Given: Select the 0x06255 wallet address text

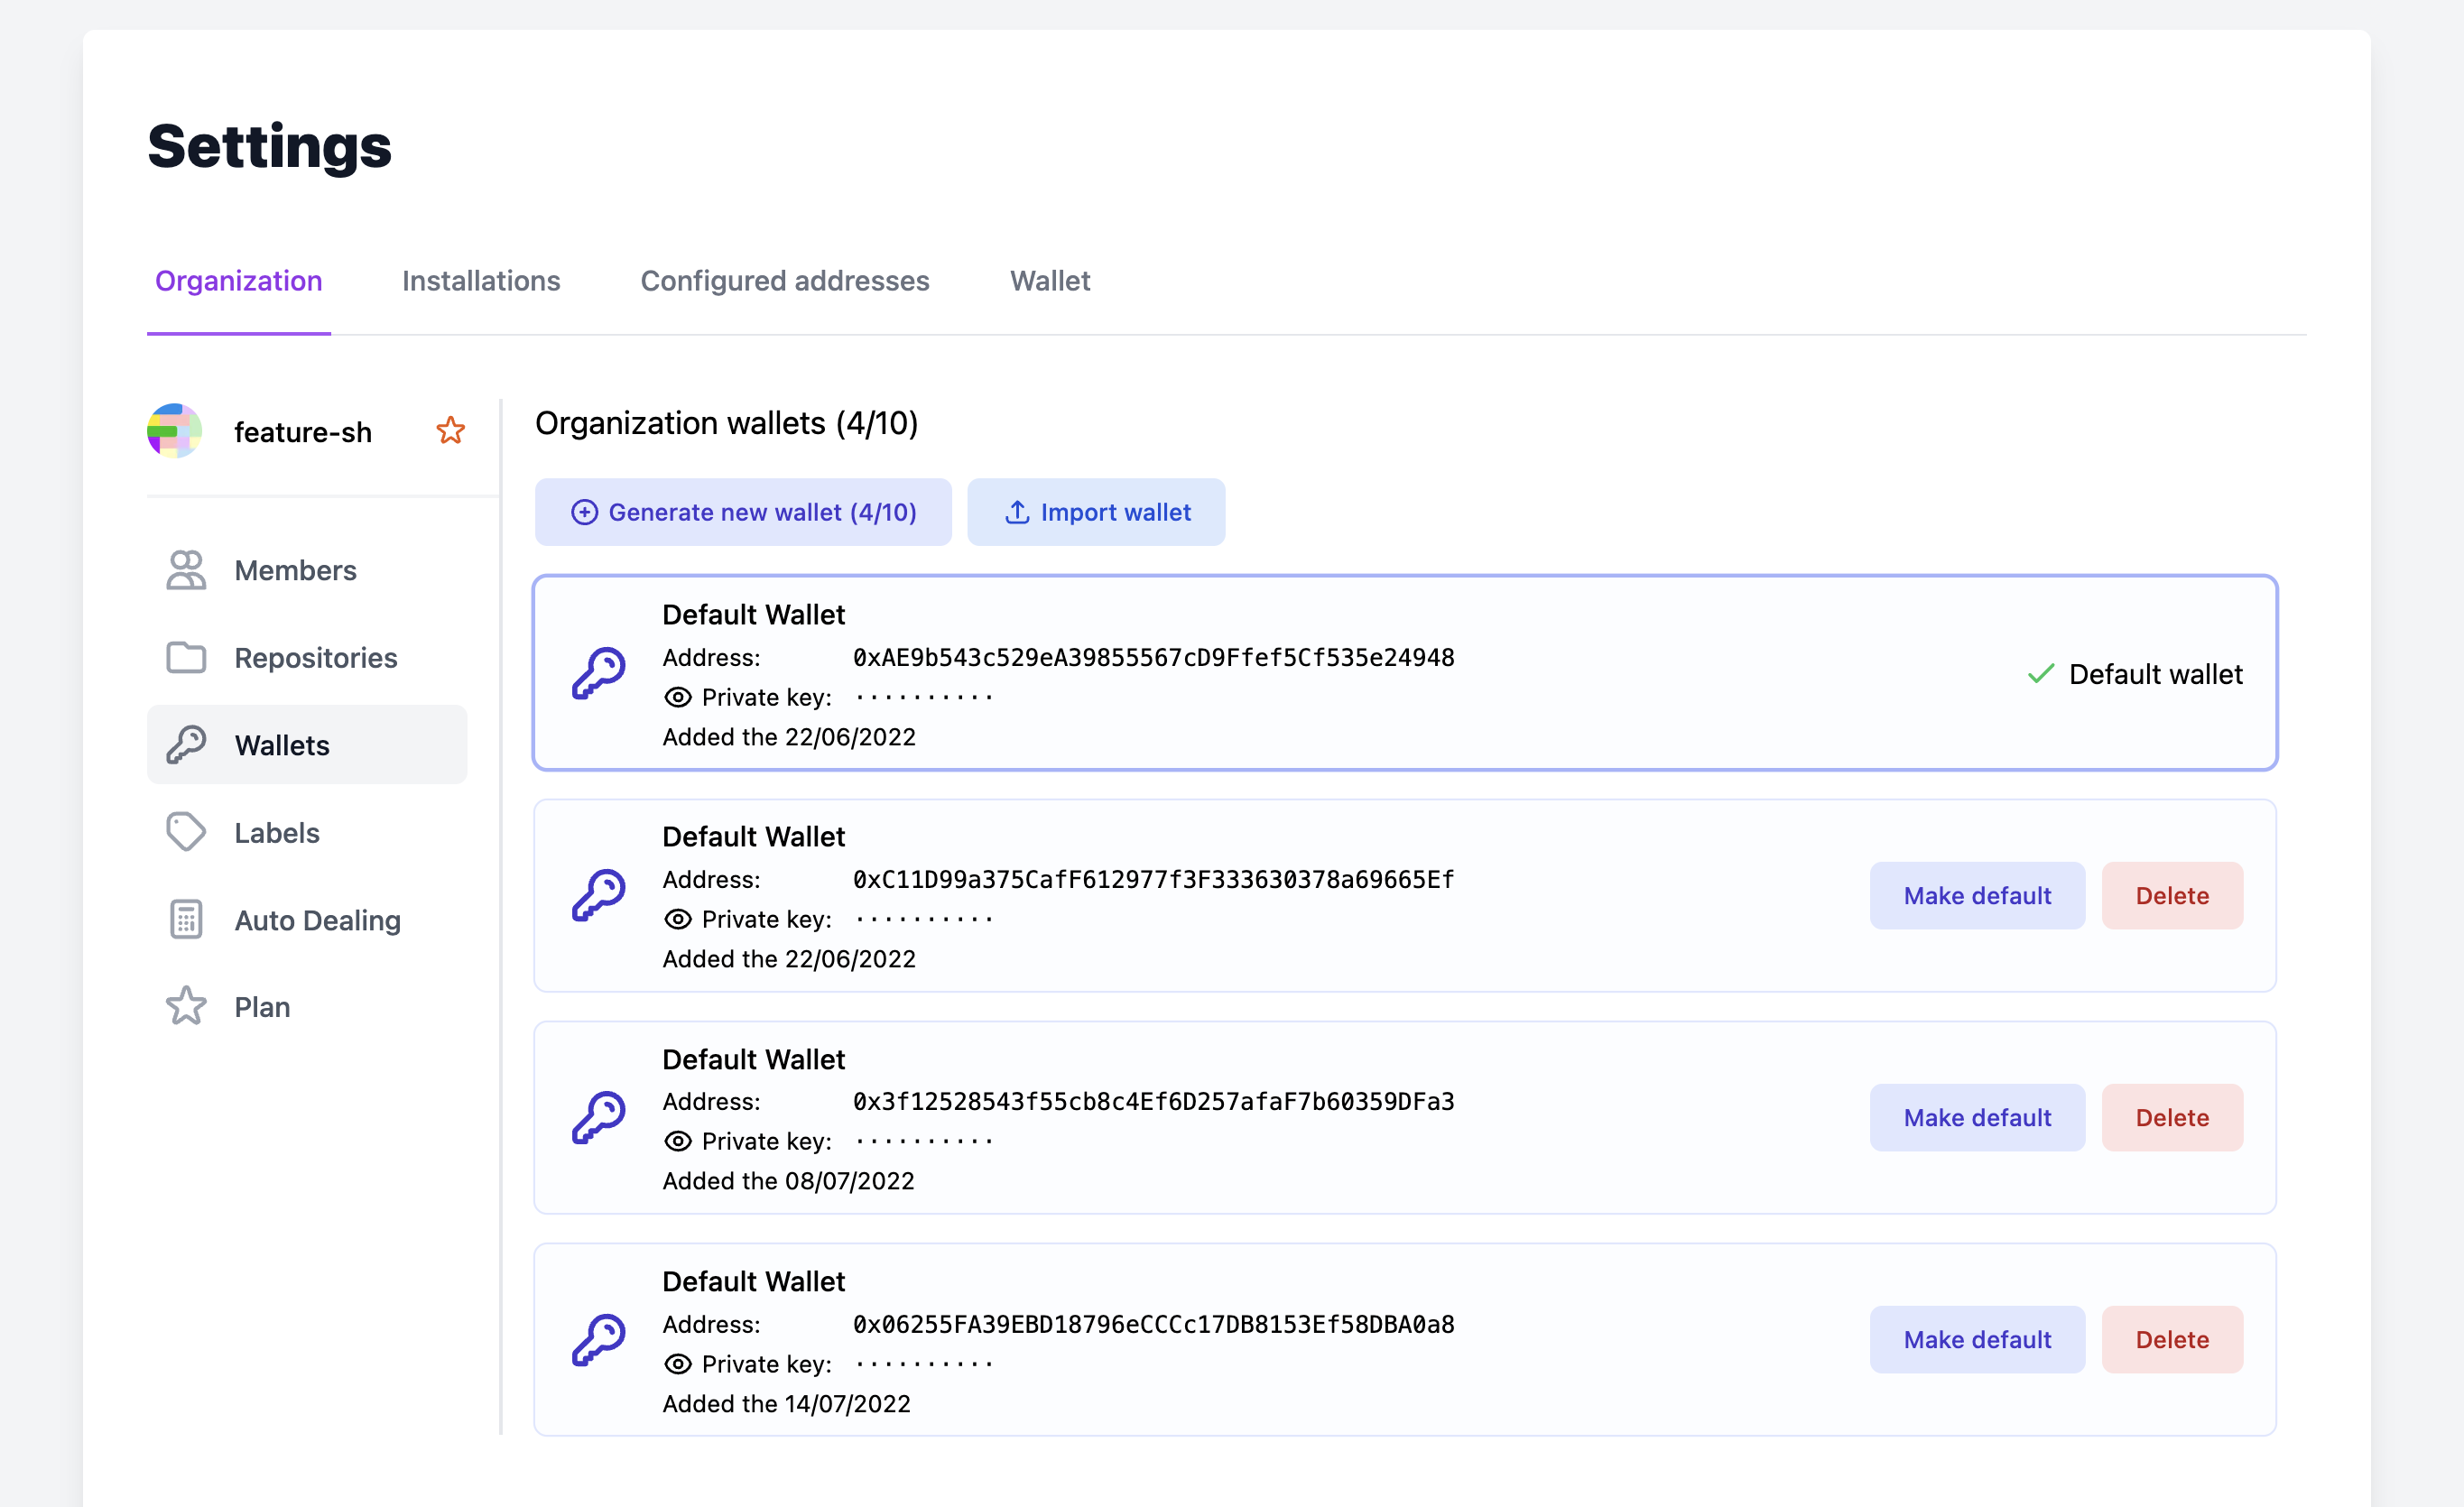Looking at the screenshot, I should 1152,1324.
